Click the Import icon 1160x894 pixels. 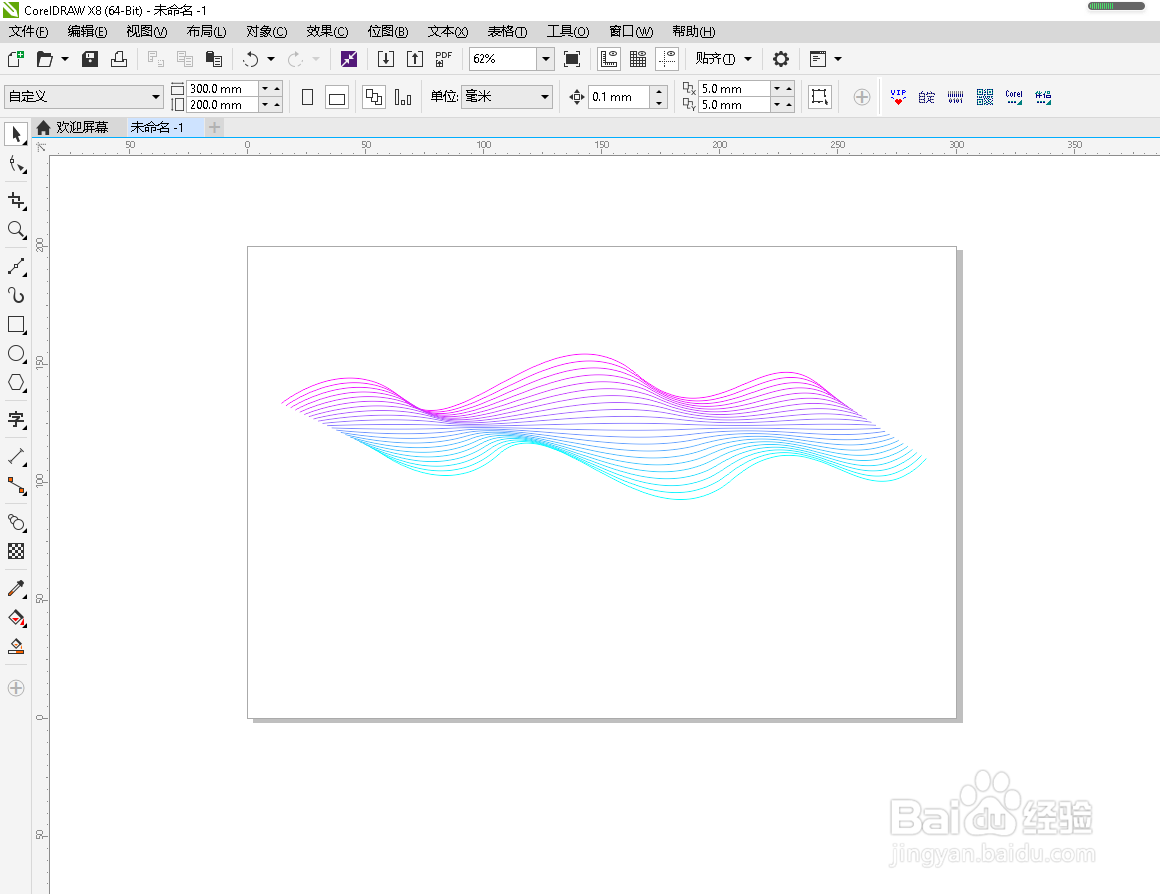[386, 59]
